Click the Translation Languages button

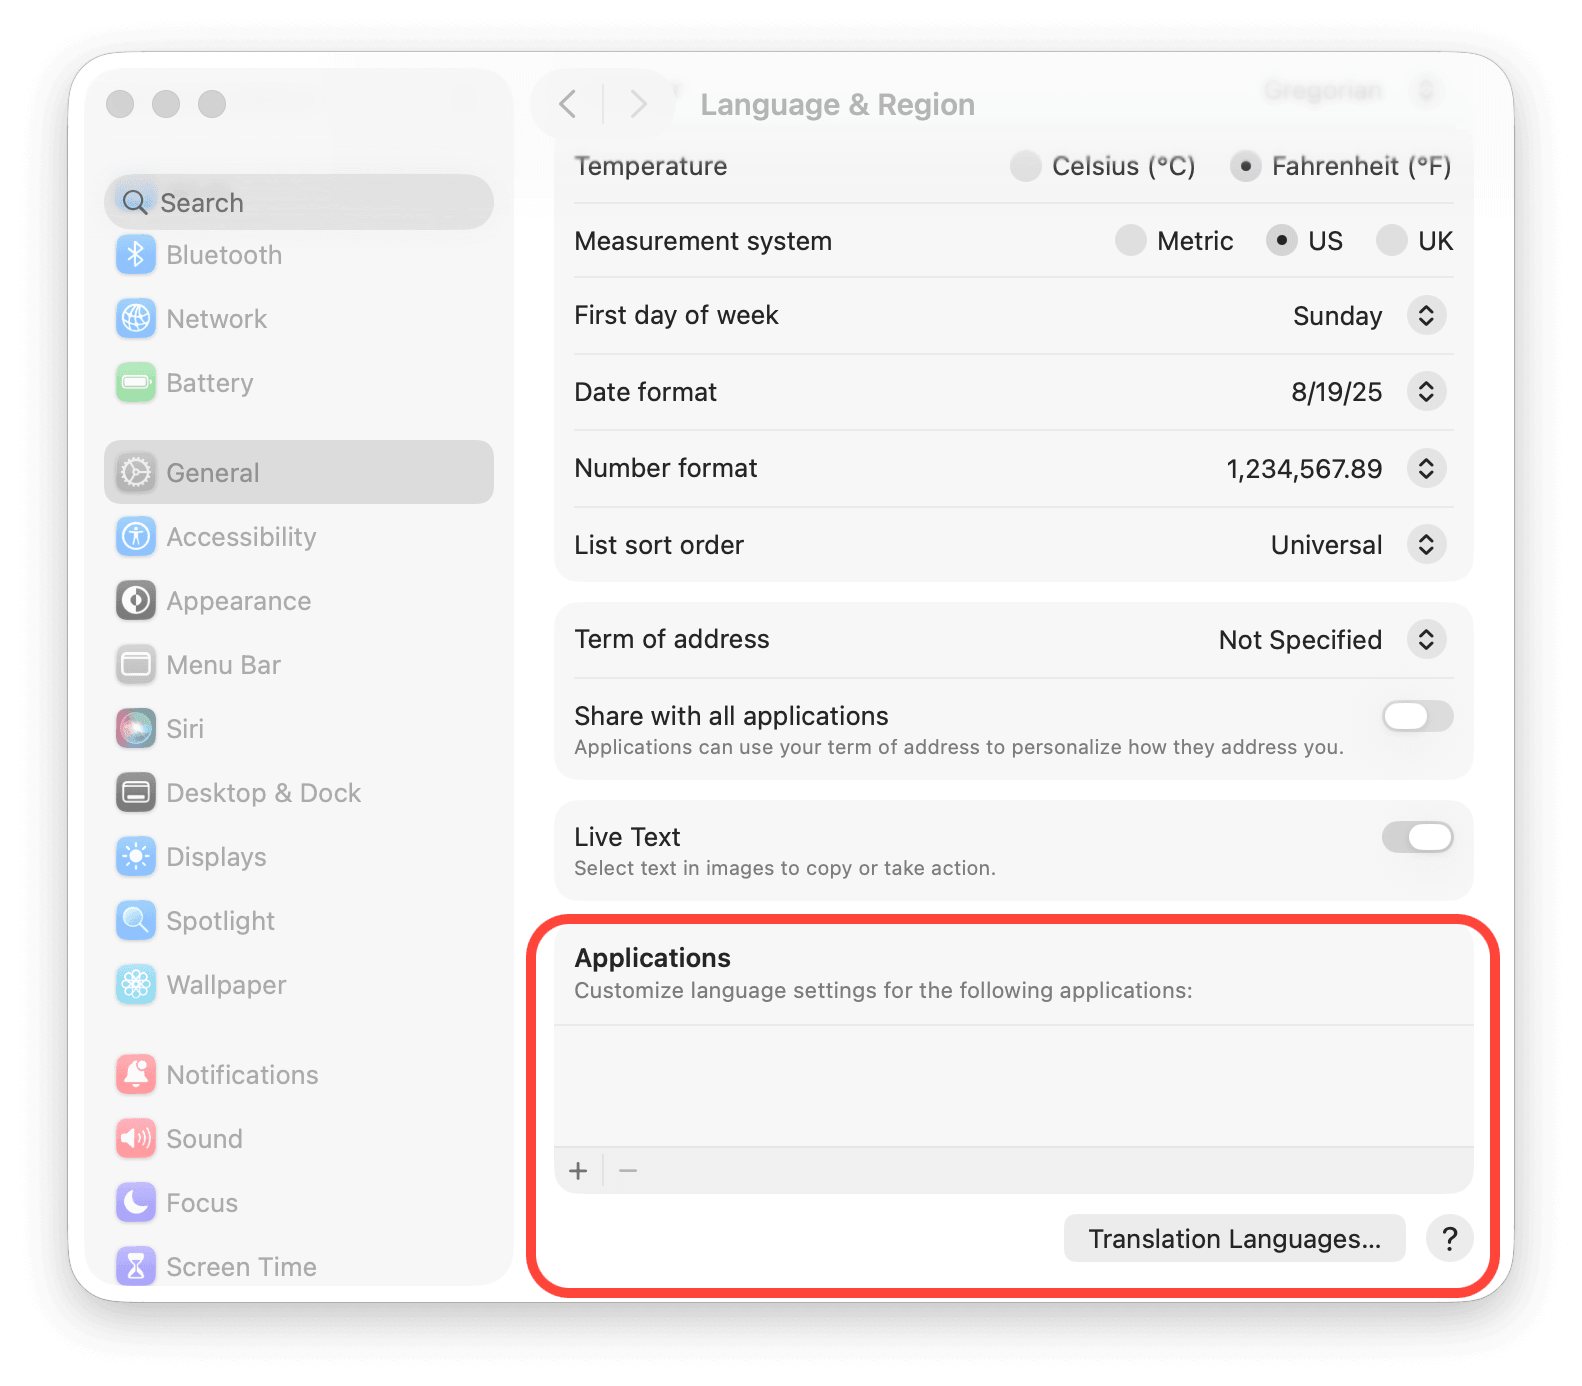coord(1234,1239)
